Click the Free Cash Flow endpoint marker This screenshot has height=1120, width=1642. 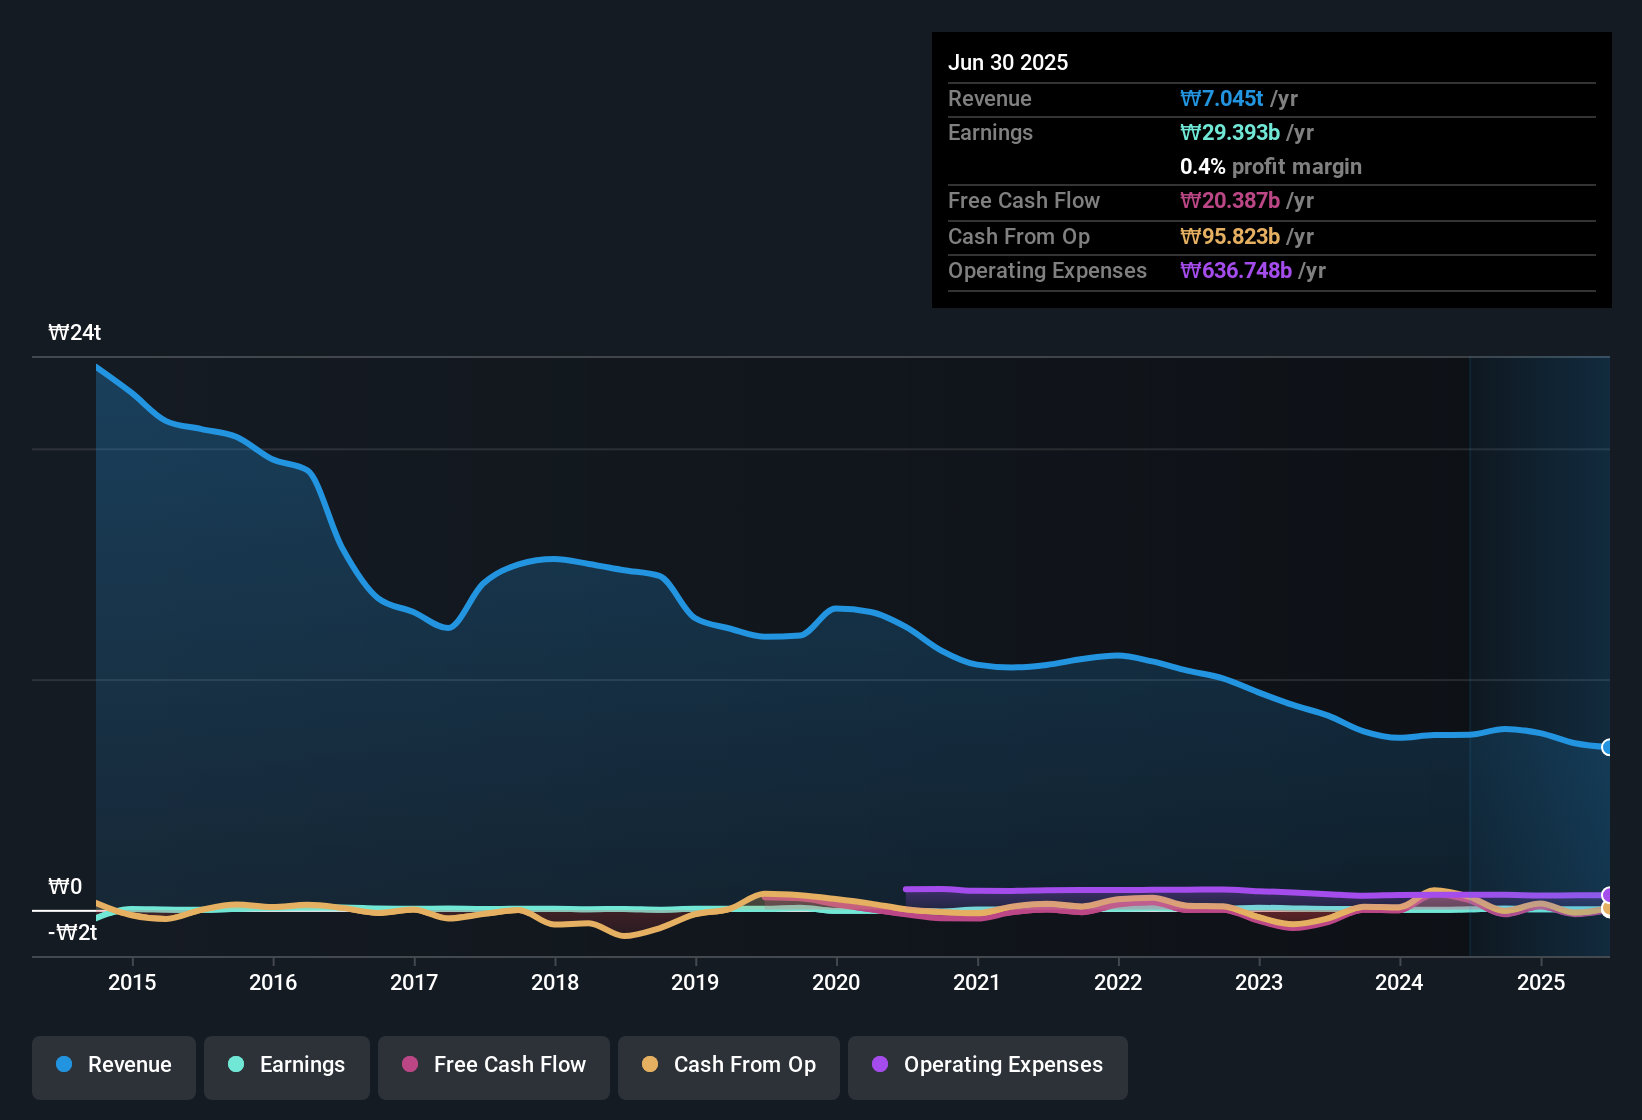pyautogui.click(x=1606, y=915)
